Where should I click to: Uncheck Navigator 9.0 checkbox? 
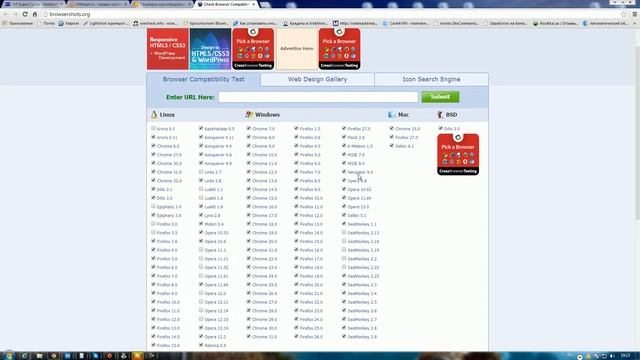coord(344,171)
